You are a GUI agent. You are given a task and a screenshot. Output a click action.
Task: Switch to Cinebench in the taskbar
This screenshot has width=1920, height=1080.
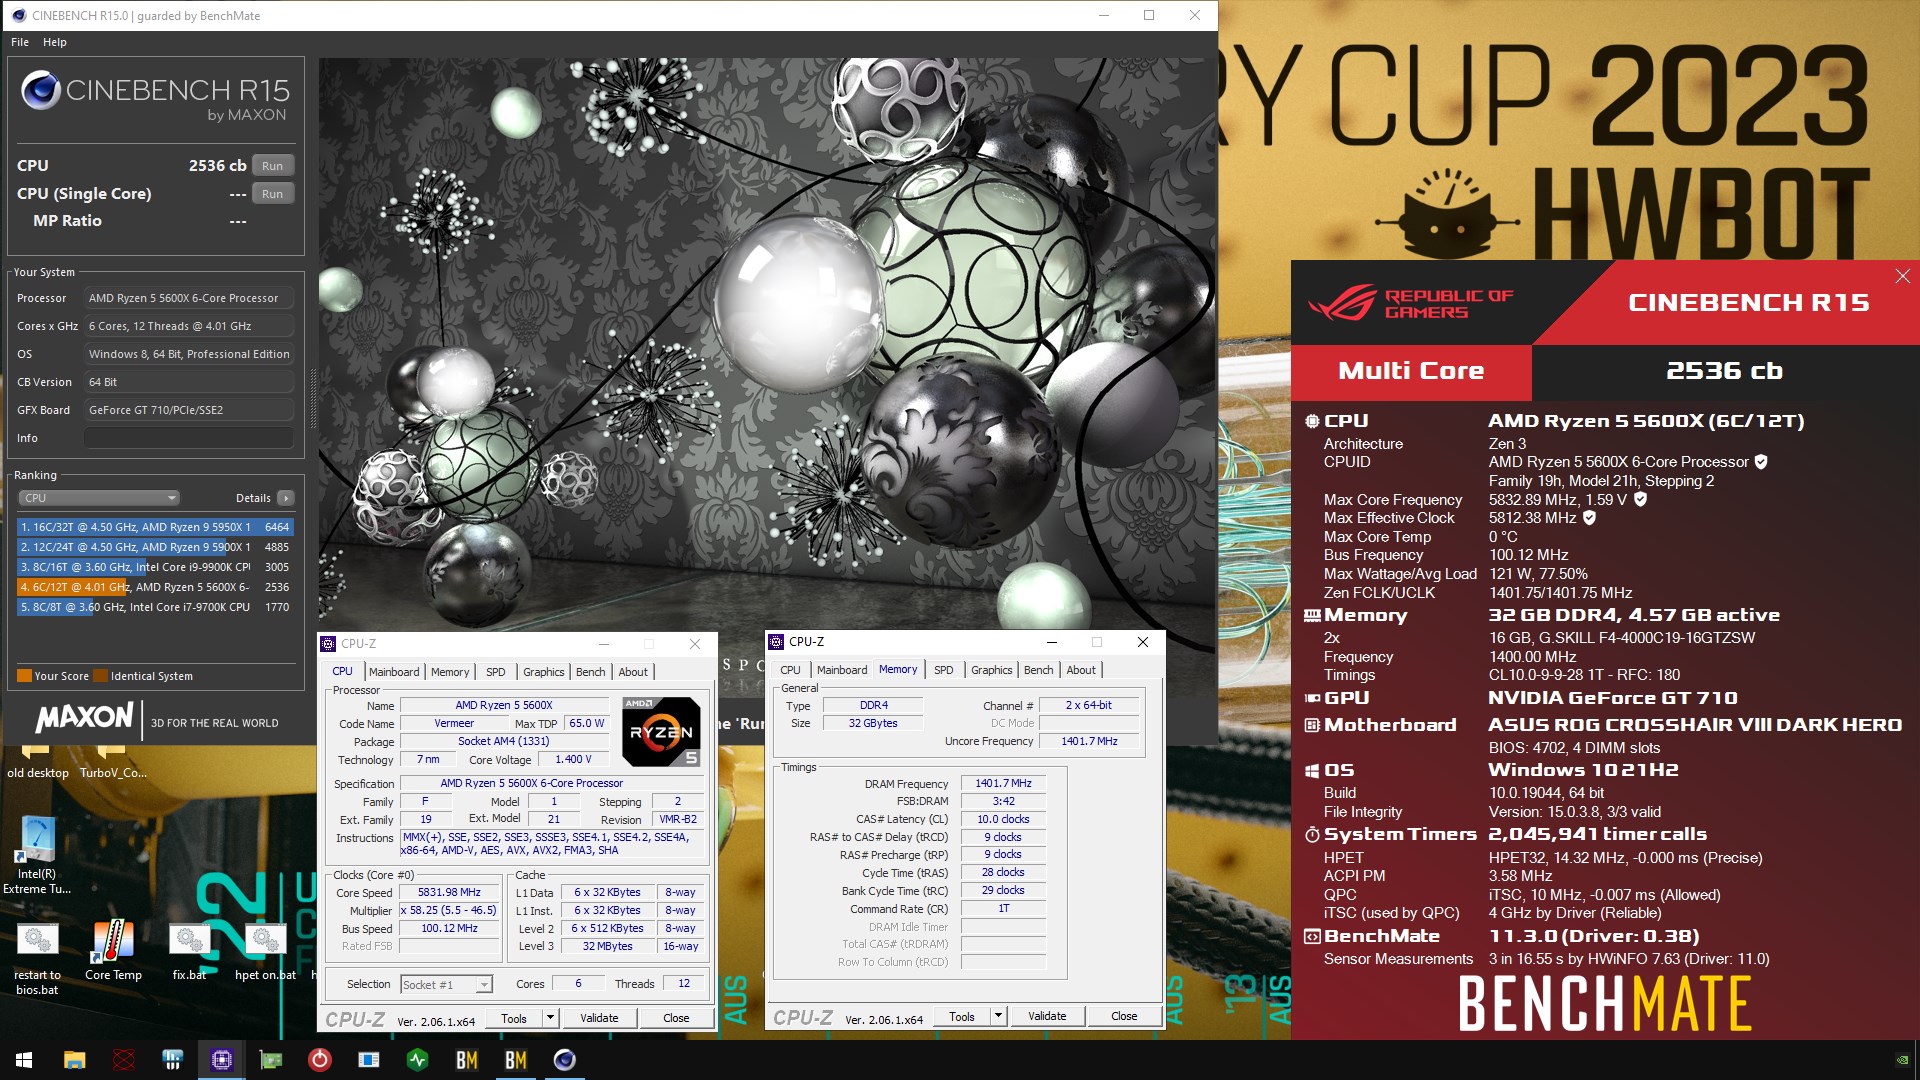tap(565, 1060)
